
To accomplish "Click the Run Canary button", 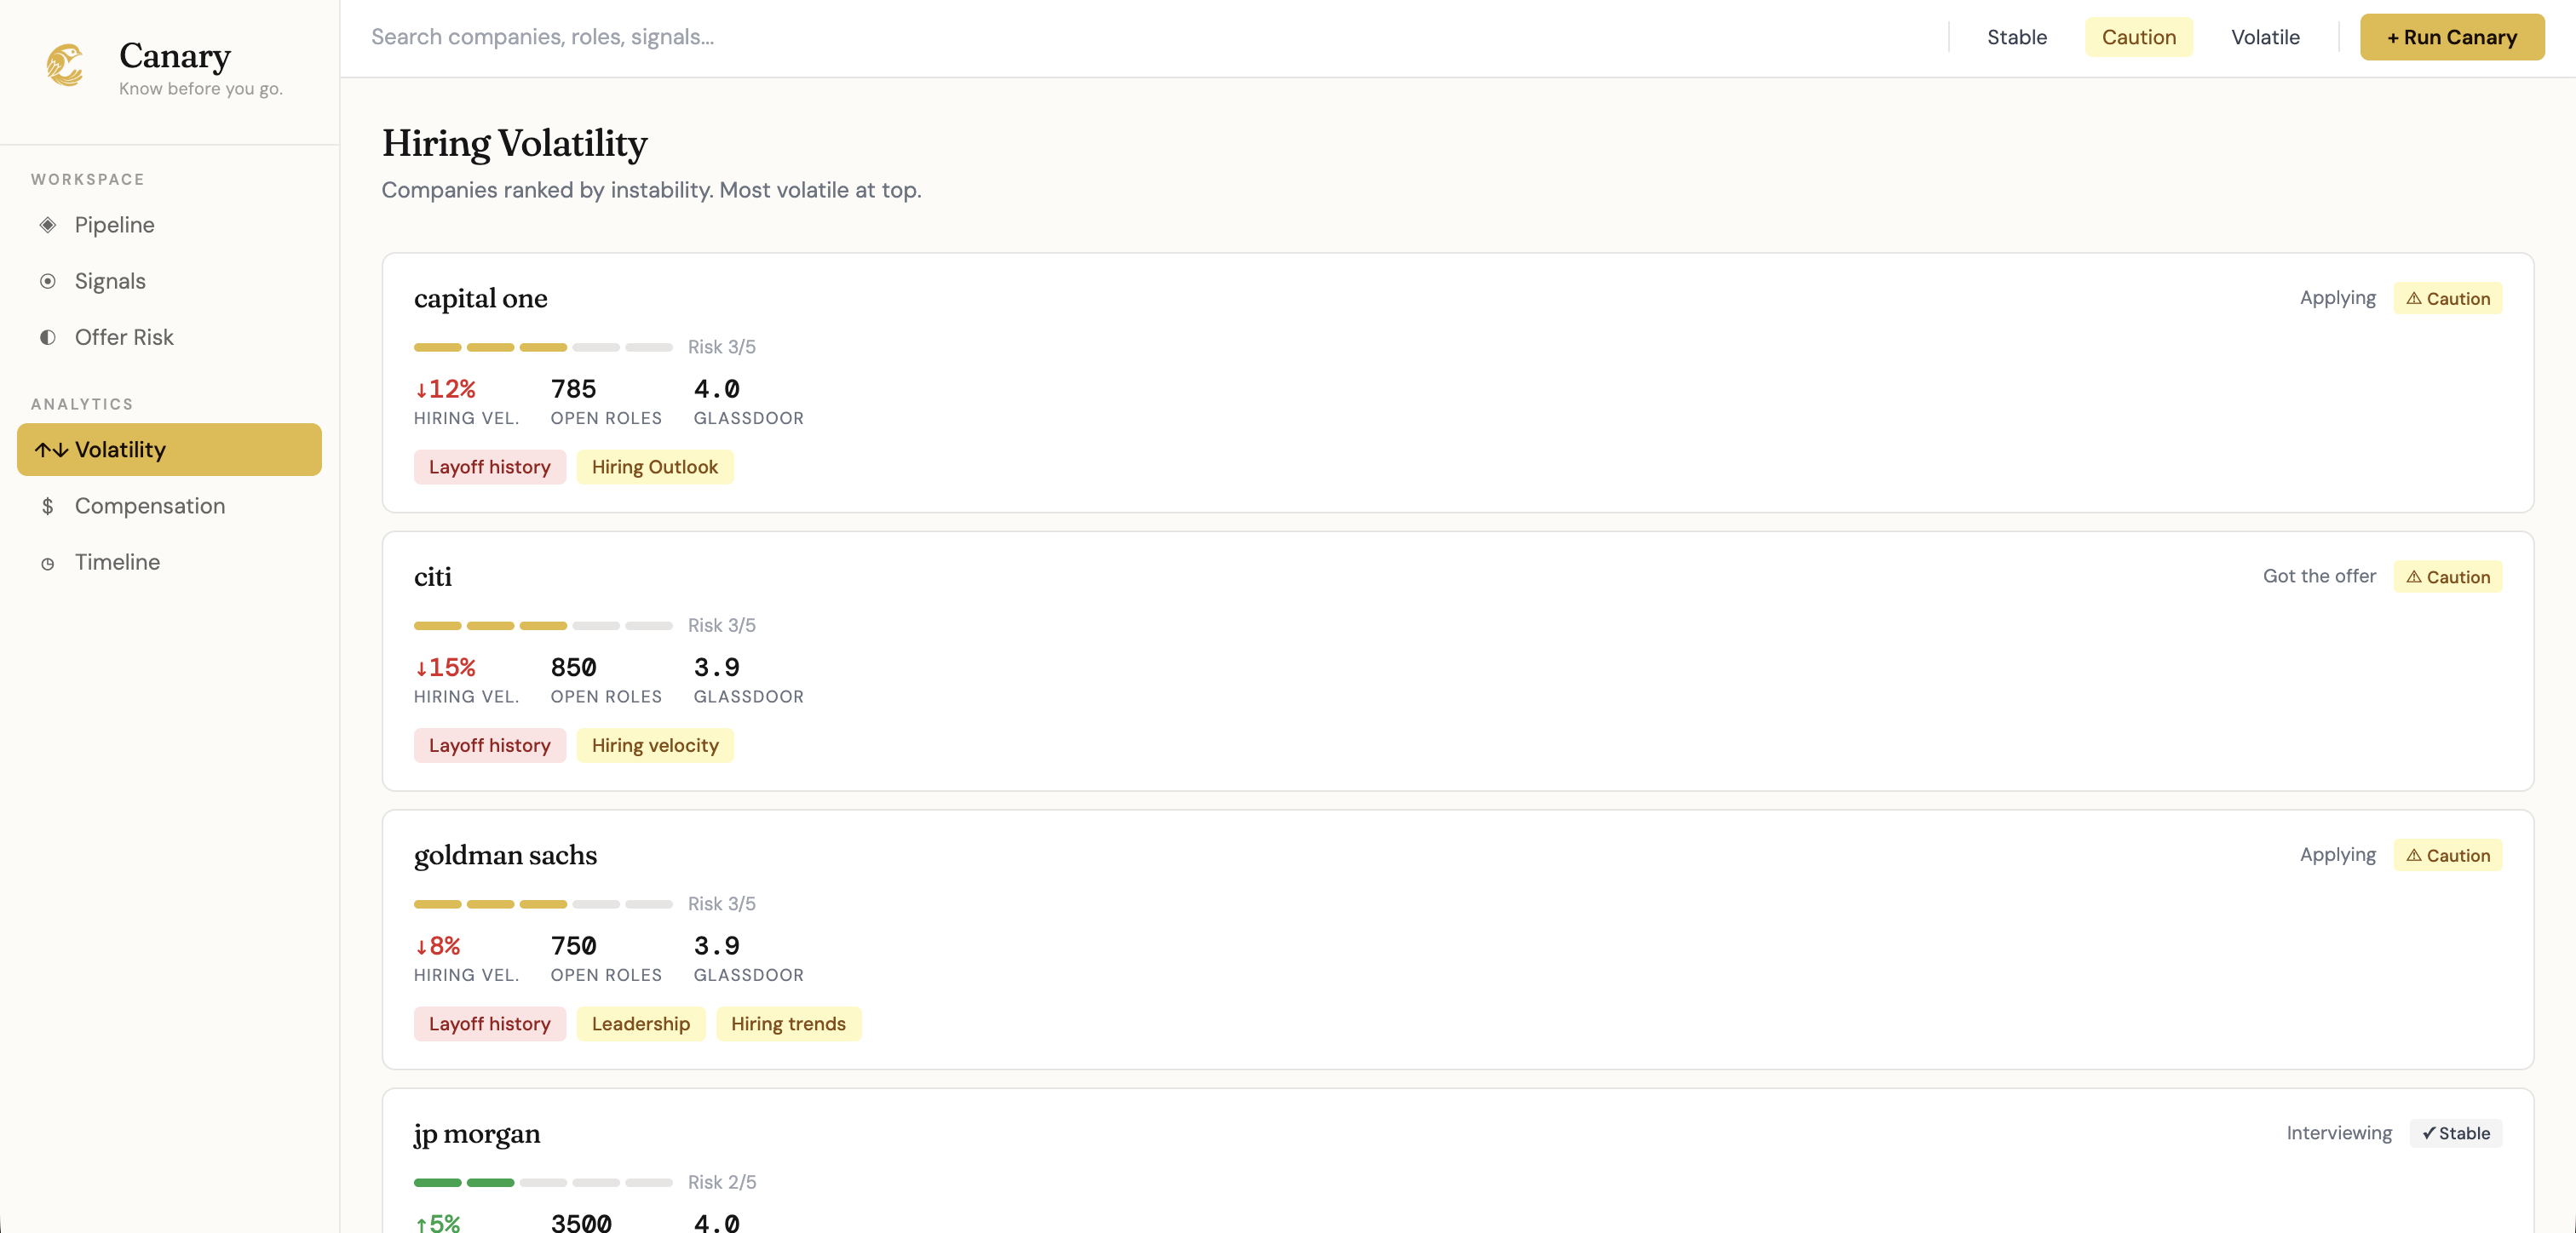I will (x=2451, y=37).
